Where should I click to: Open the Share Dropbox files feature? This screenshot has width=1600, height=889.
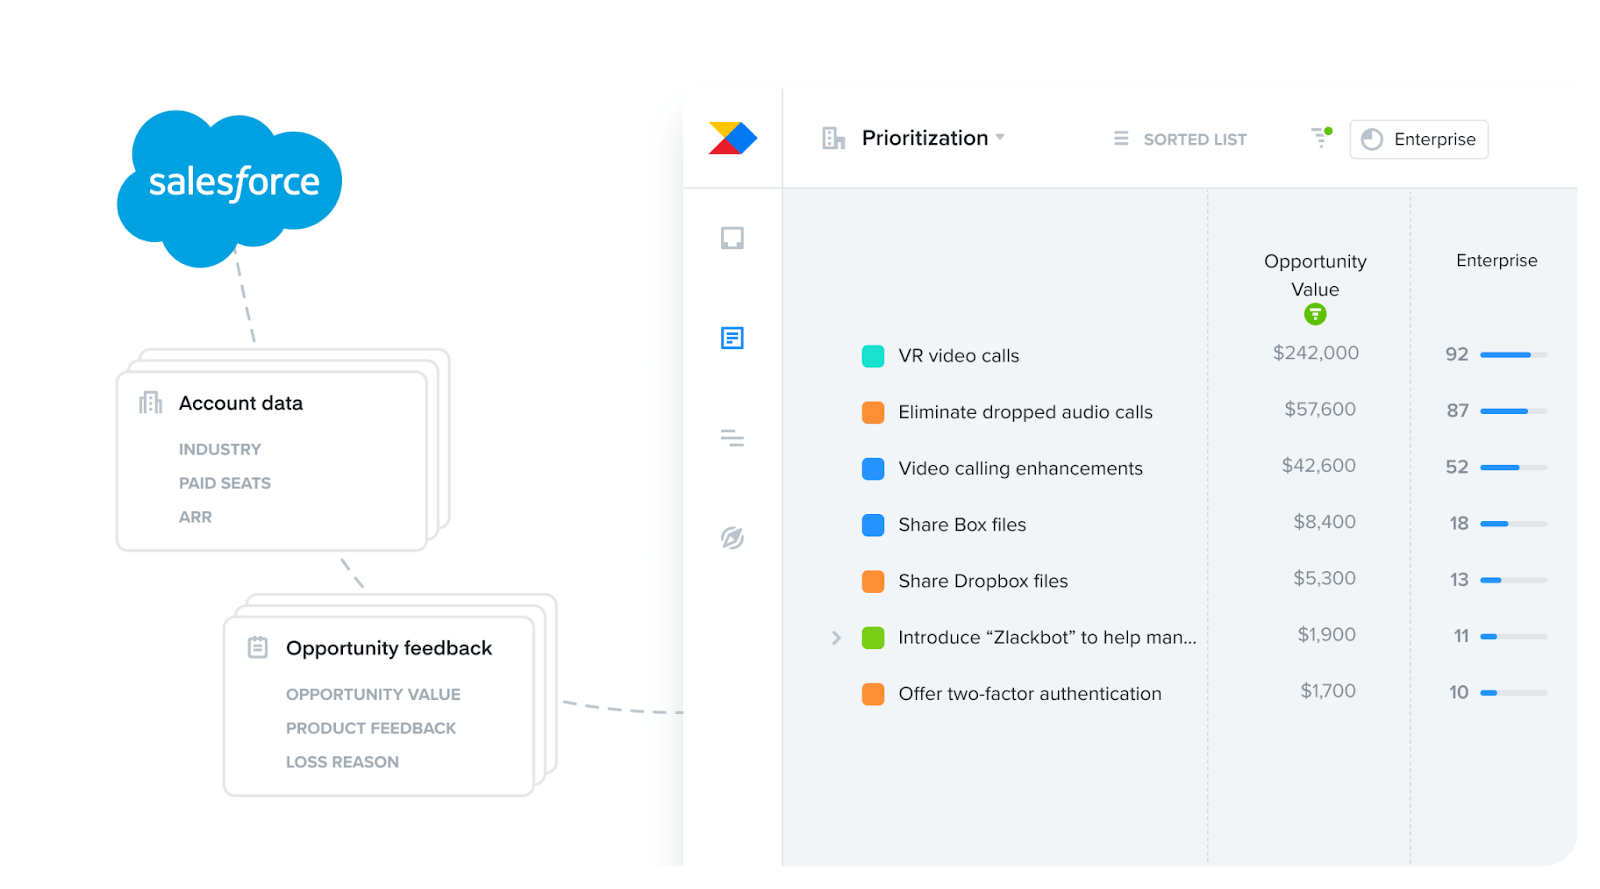pos(983,581)
